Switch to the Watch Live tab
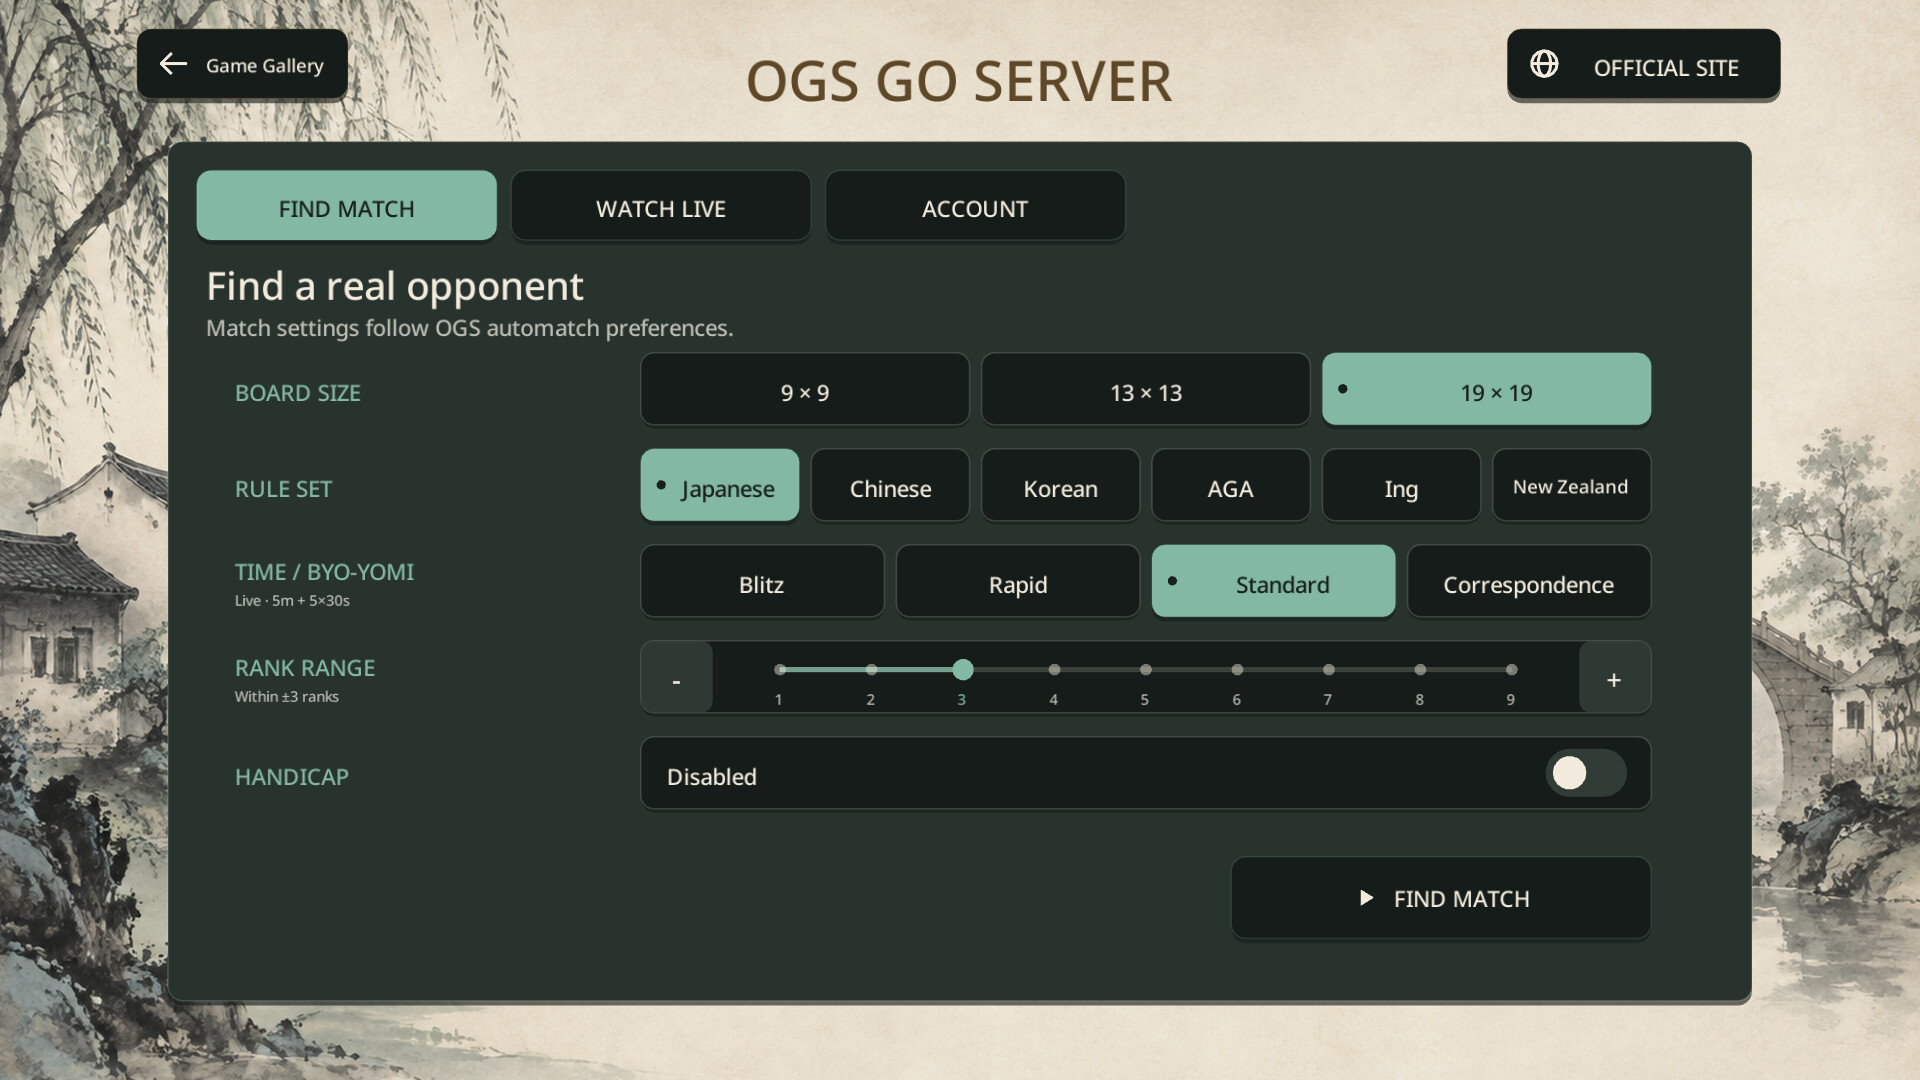The width and height of the screenshot is (1920, 1080). (x=660, y=207)
